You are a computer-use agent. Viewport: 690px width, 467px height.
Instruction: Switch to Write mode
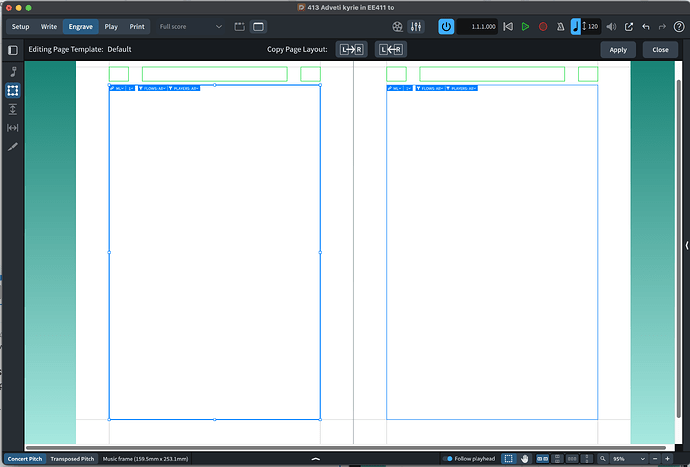[x=49, y=26]
